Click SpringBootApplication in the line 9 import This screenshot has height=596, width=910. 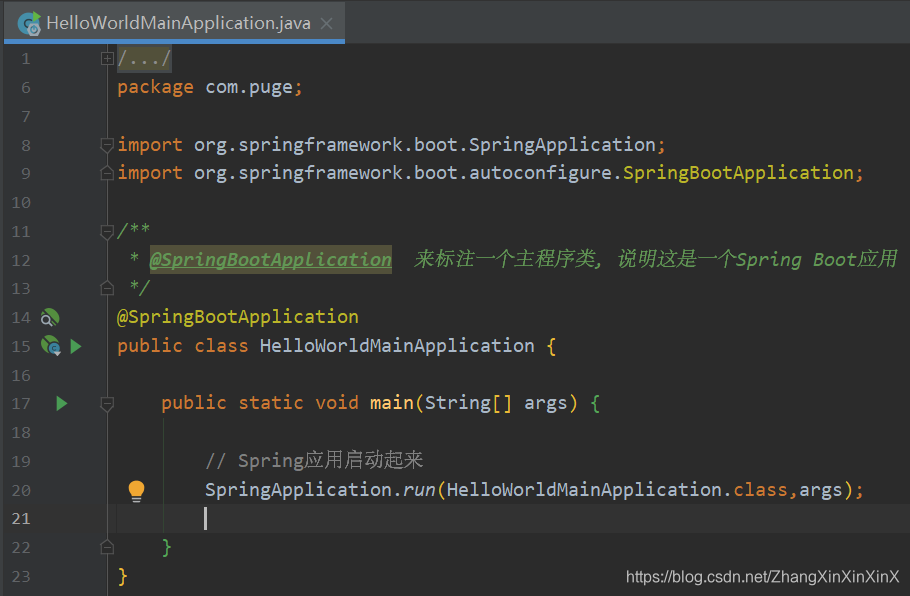pos(738,173)
